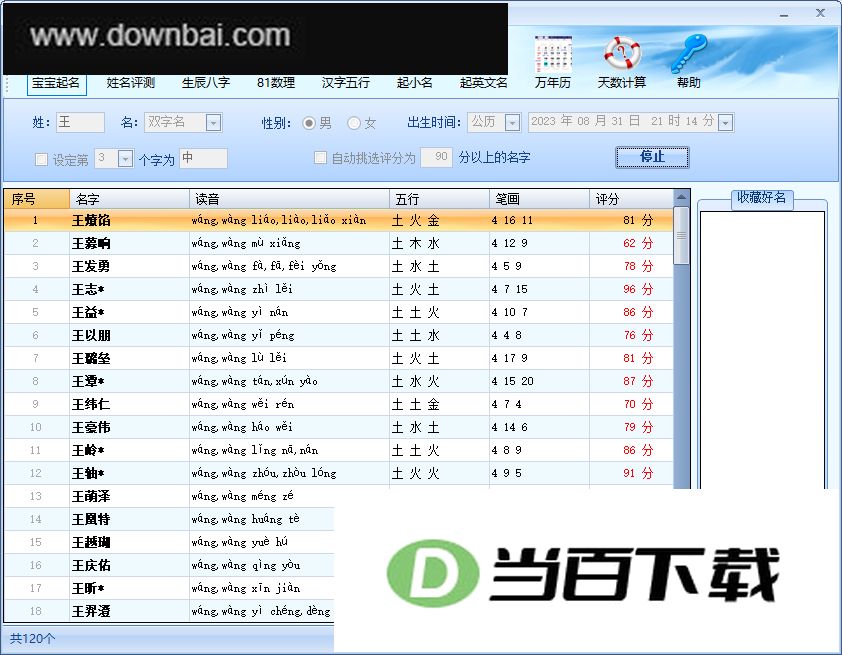This screenshot has height=655, width=842.
Task: Open the 汉字五行 tab
Action: coord(345,83)
